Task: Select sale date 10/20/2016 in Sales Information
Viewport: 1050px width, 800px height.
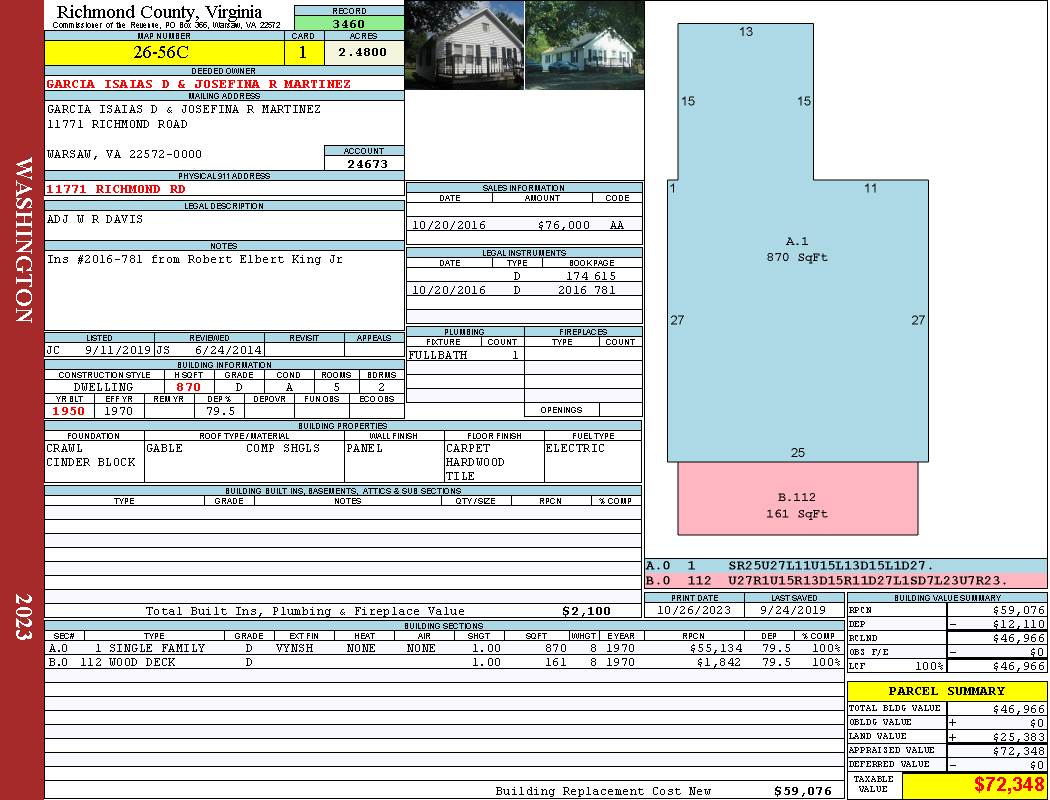Action: 449,225
